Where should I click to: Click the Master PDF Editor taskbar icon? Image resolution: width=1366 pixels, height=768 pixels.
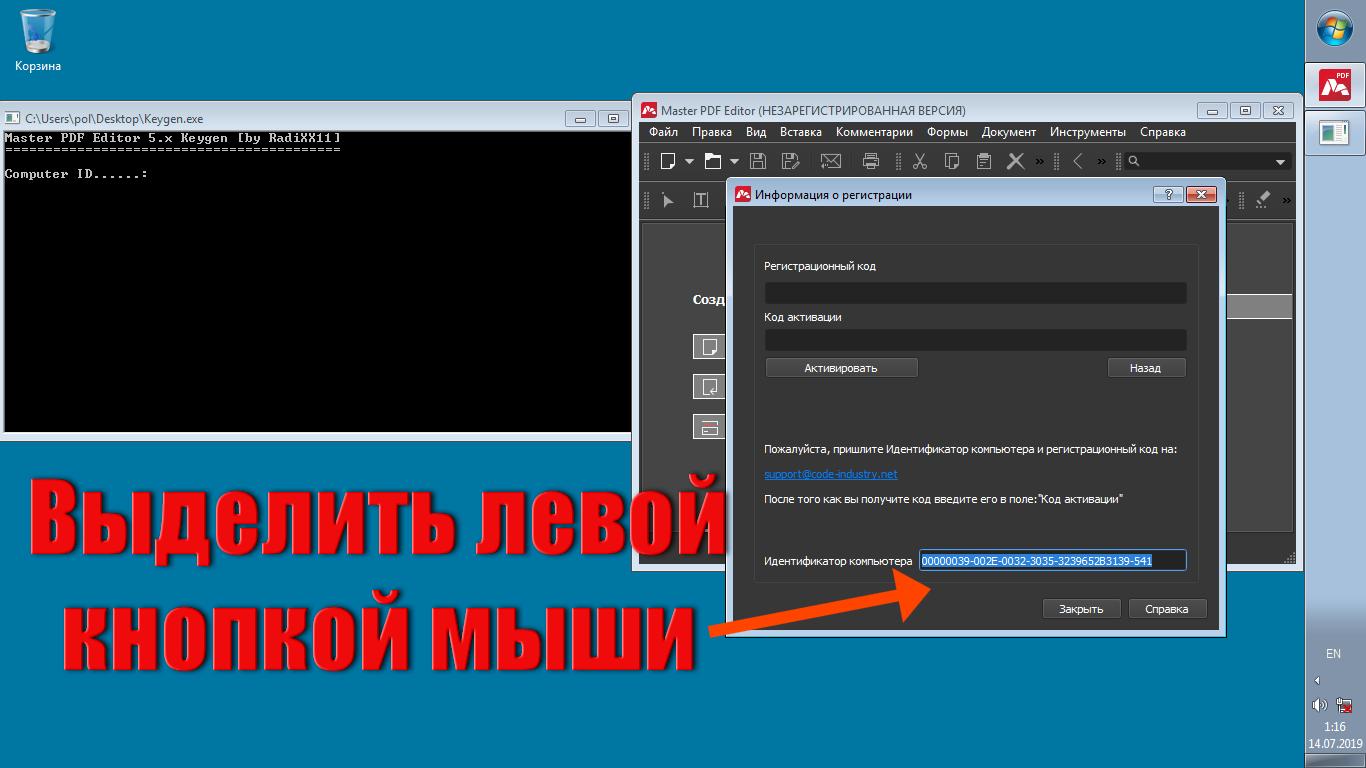pos(1335,86)
